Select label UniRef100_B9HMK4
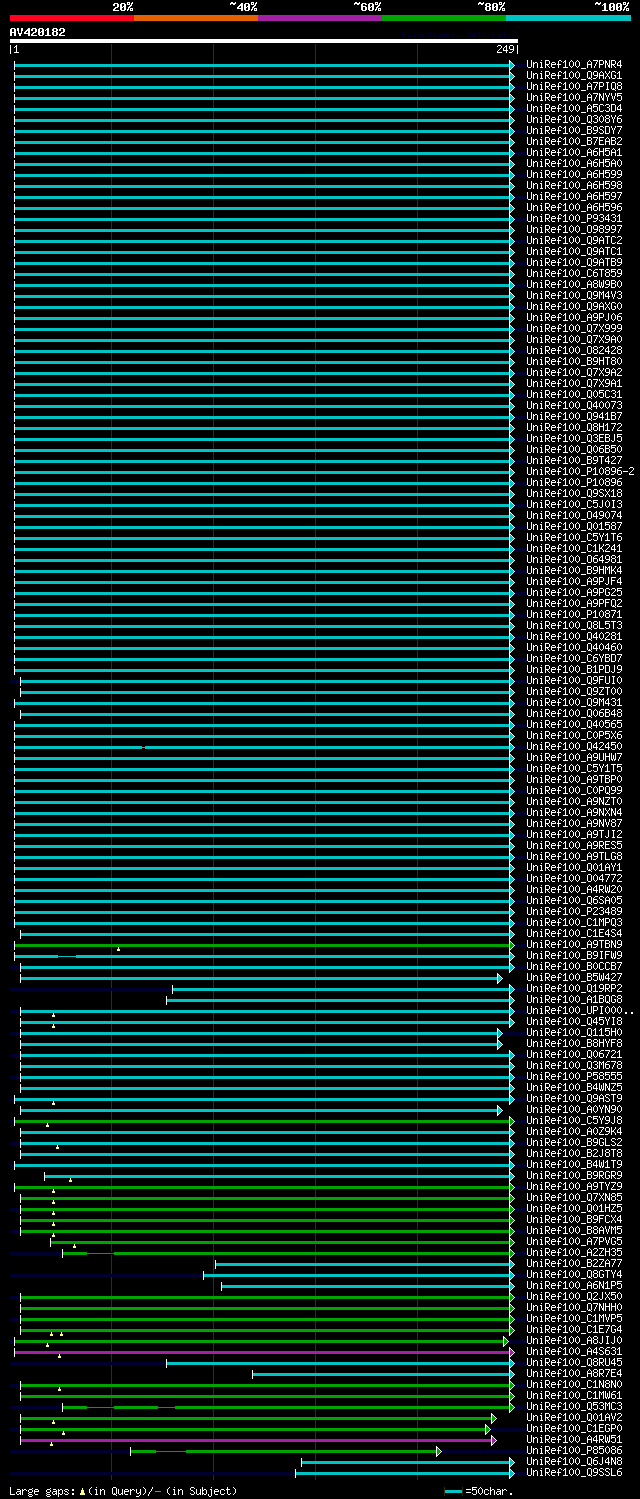The height and width of the screenshot is (1499, 640). click(574, 570)
